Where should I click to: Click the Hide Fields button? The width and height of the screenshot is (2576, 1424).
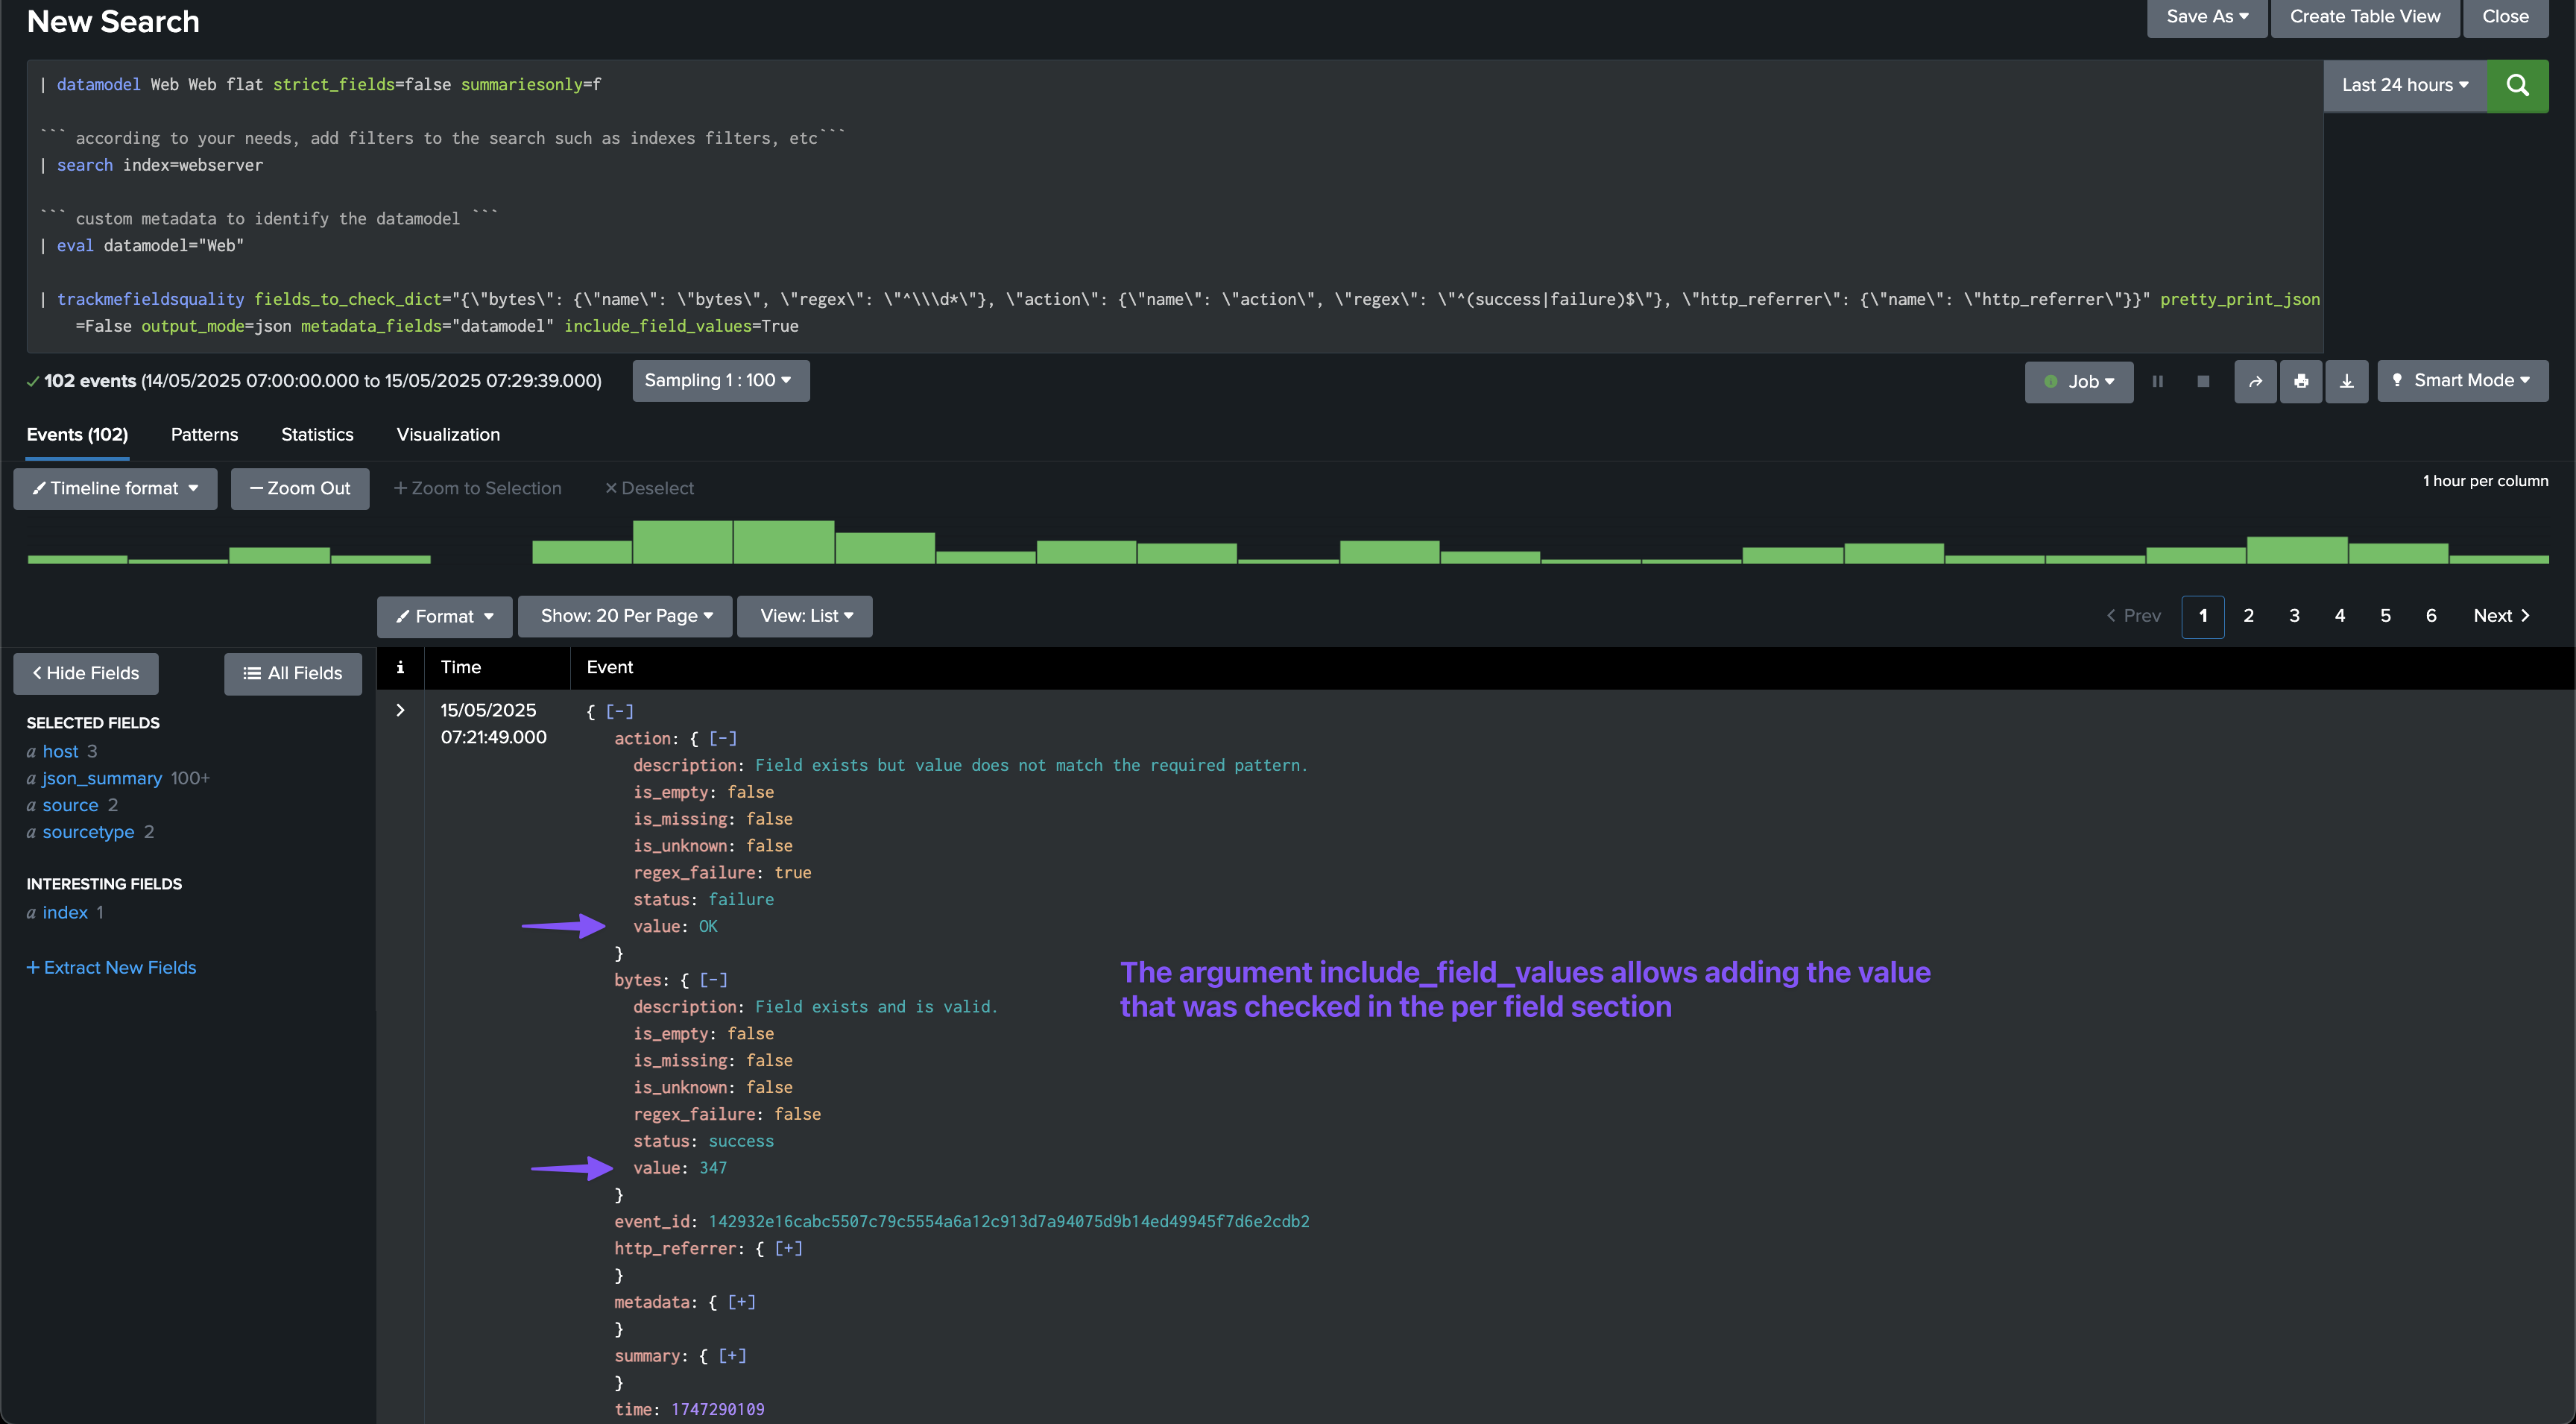[86, 673]
